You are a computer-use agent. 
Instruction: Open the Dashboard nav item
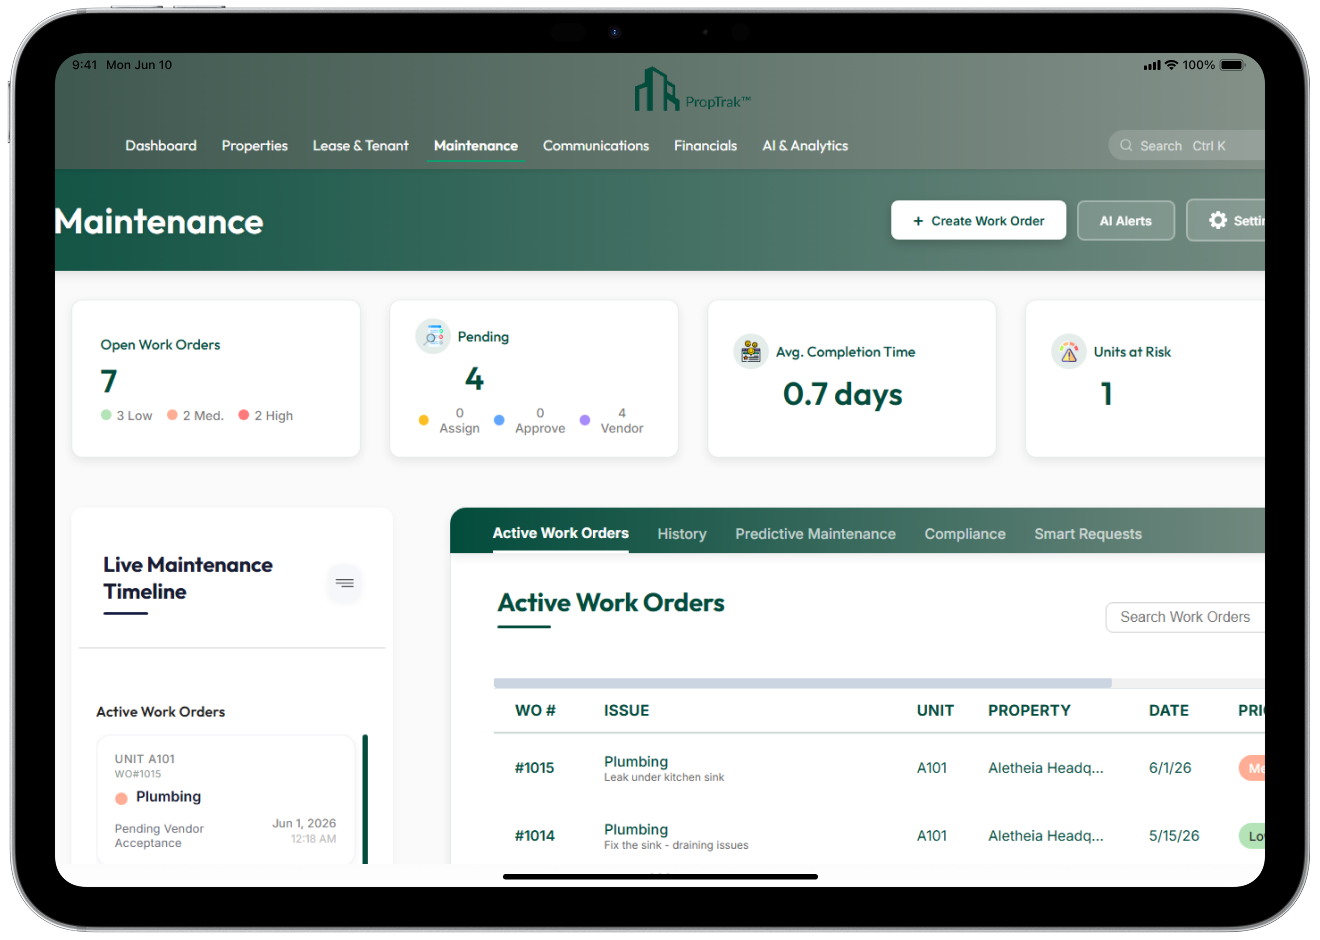161,146
